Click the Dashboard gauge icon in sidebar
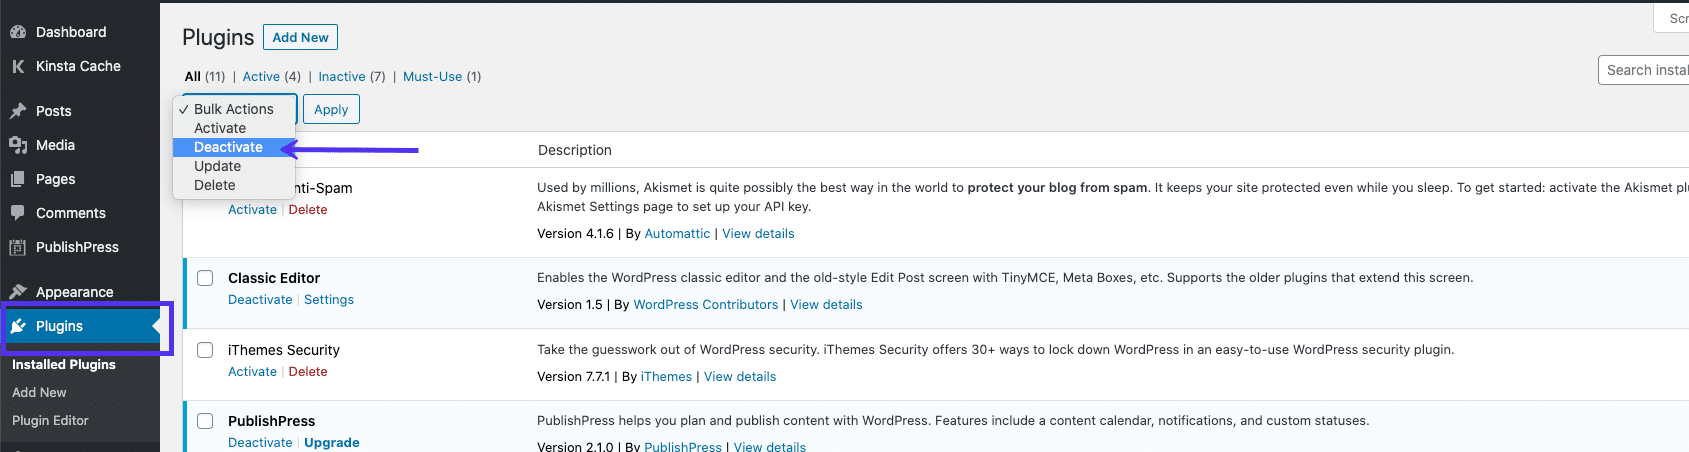The image size is (1689, 452). [x=18, y=32]
